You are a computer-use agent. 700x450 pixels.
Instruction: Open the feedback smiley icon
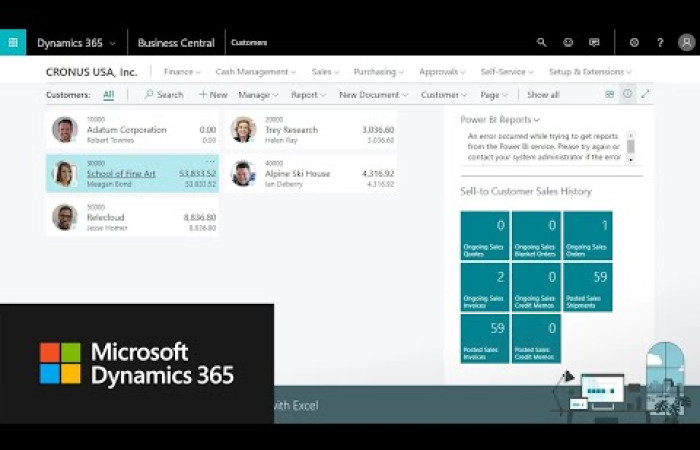click(x=568, y=42)
